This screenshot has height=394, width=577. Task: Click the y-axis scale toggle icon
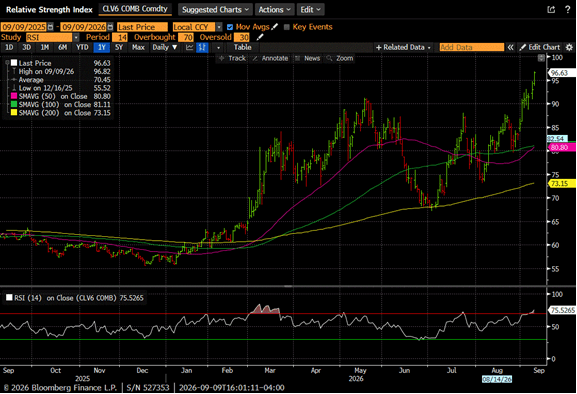pos(541,58)
